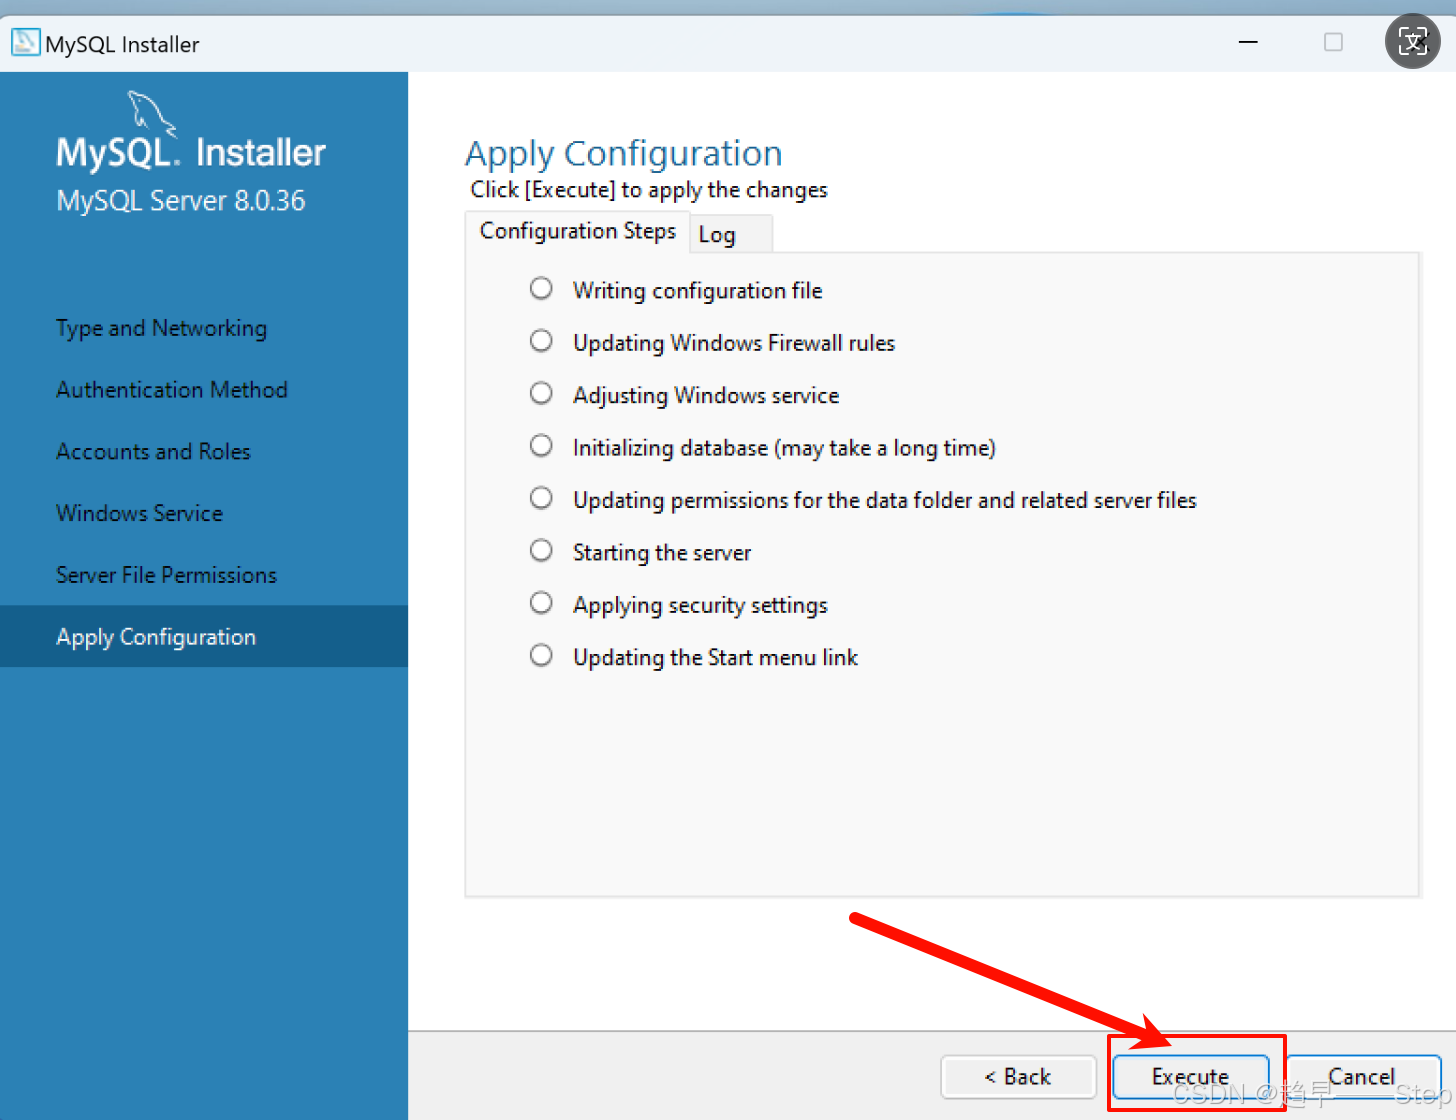
Task: Click the "Updating the Start menu link" text
Action: [x=716, y=658]
